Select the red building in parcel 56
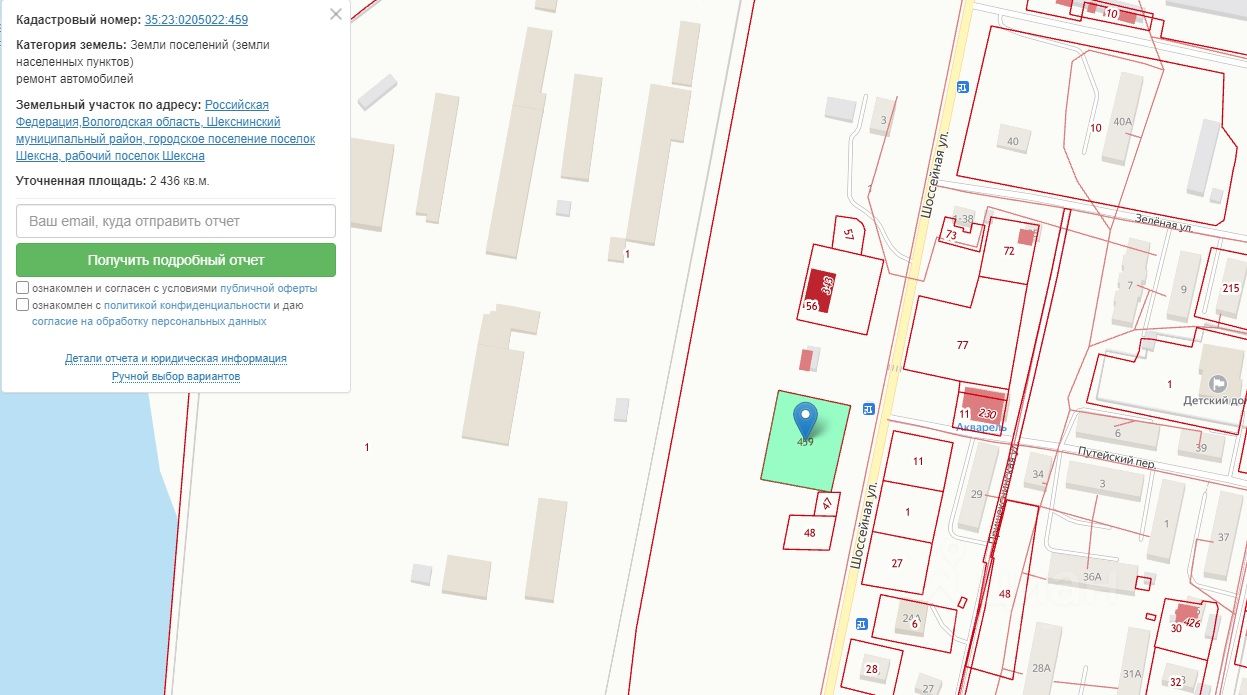This screenshot has height=695, width=1247. tap(821, 291)
